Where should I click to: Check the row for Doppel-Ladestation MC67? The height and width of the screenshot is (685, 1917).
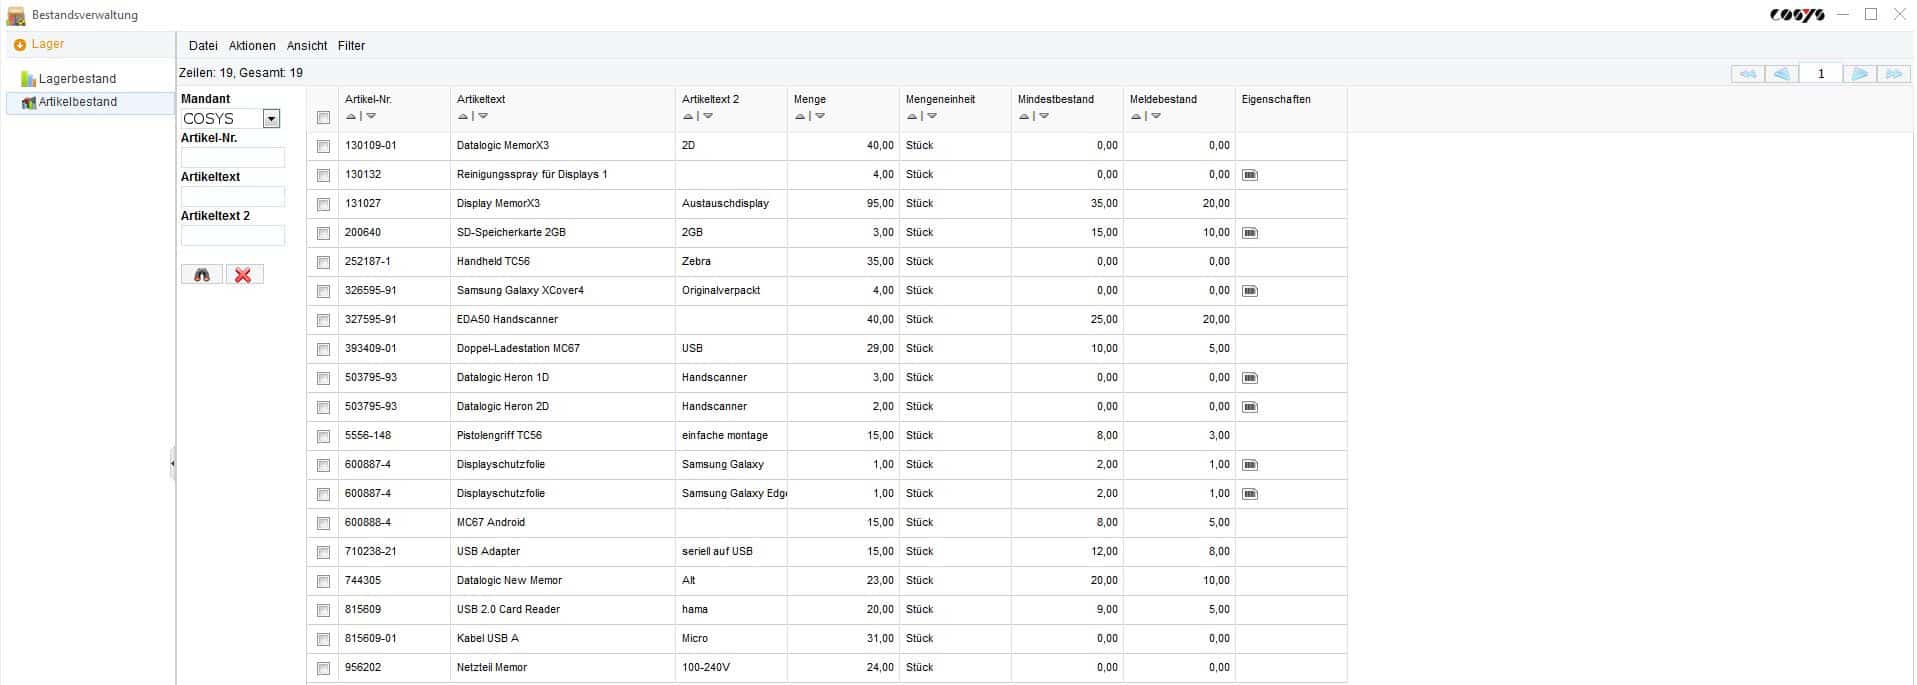323,349
